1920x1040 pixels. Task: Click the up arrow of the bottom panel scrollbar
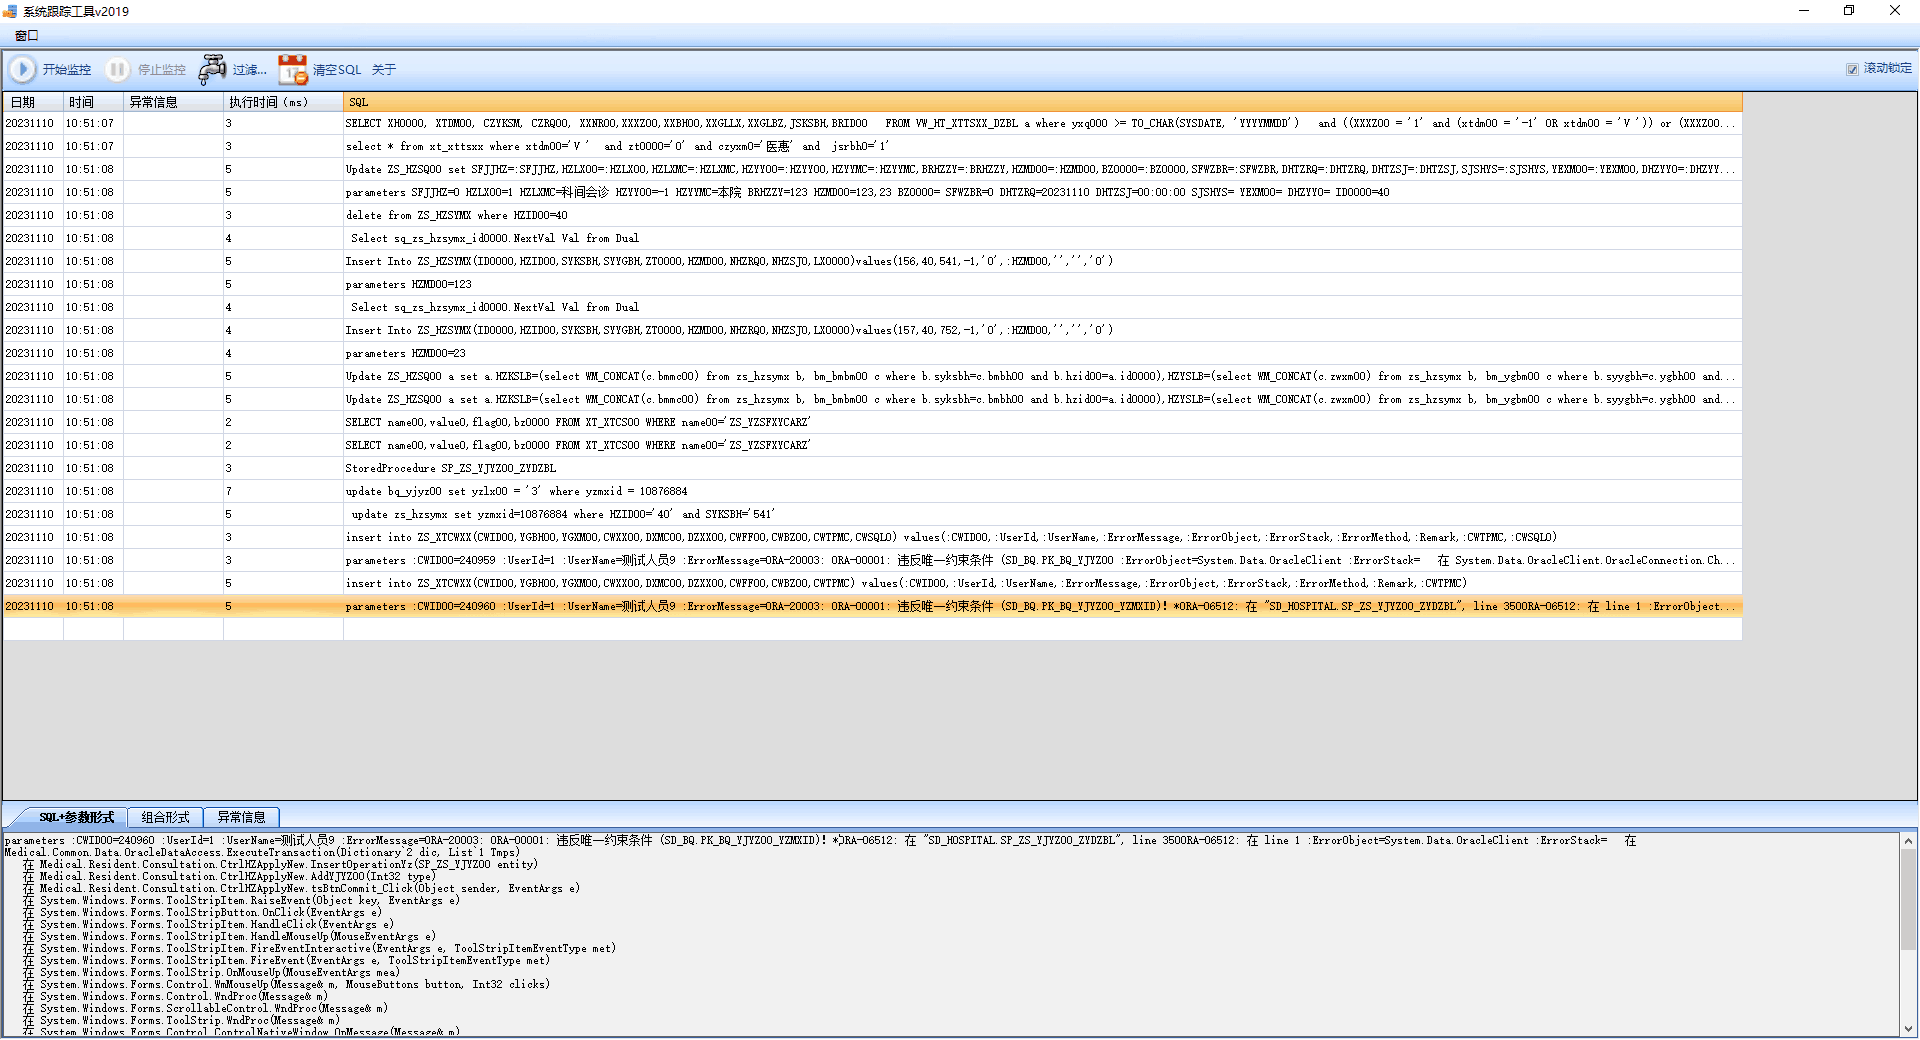pos(1908,841)
